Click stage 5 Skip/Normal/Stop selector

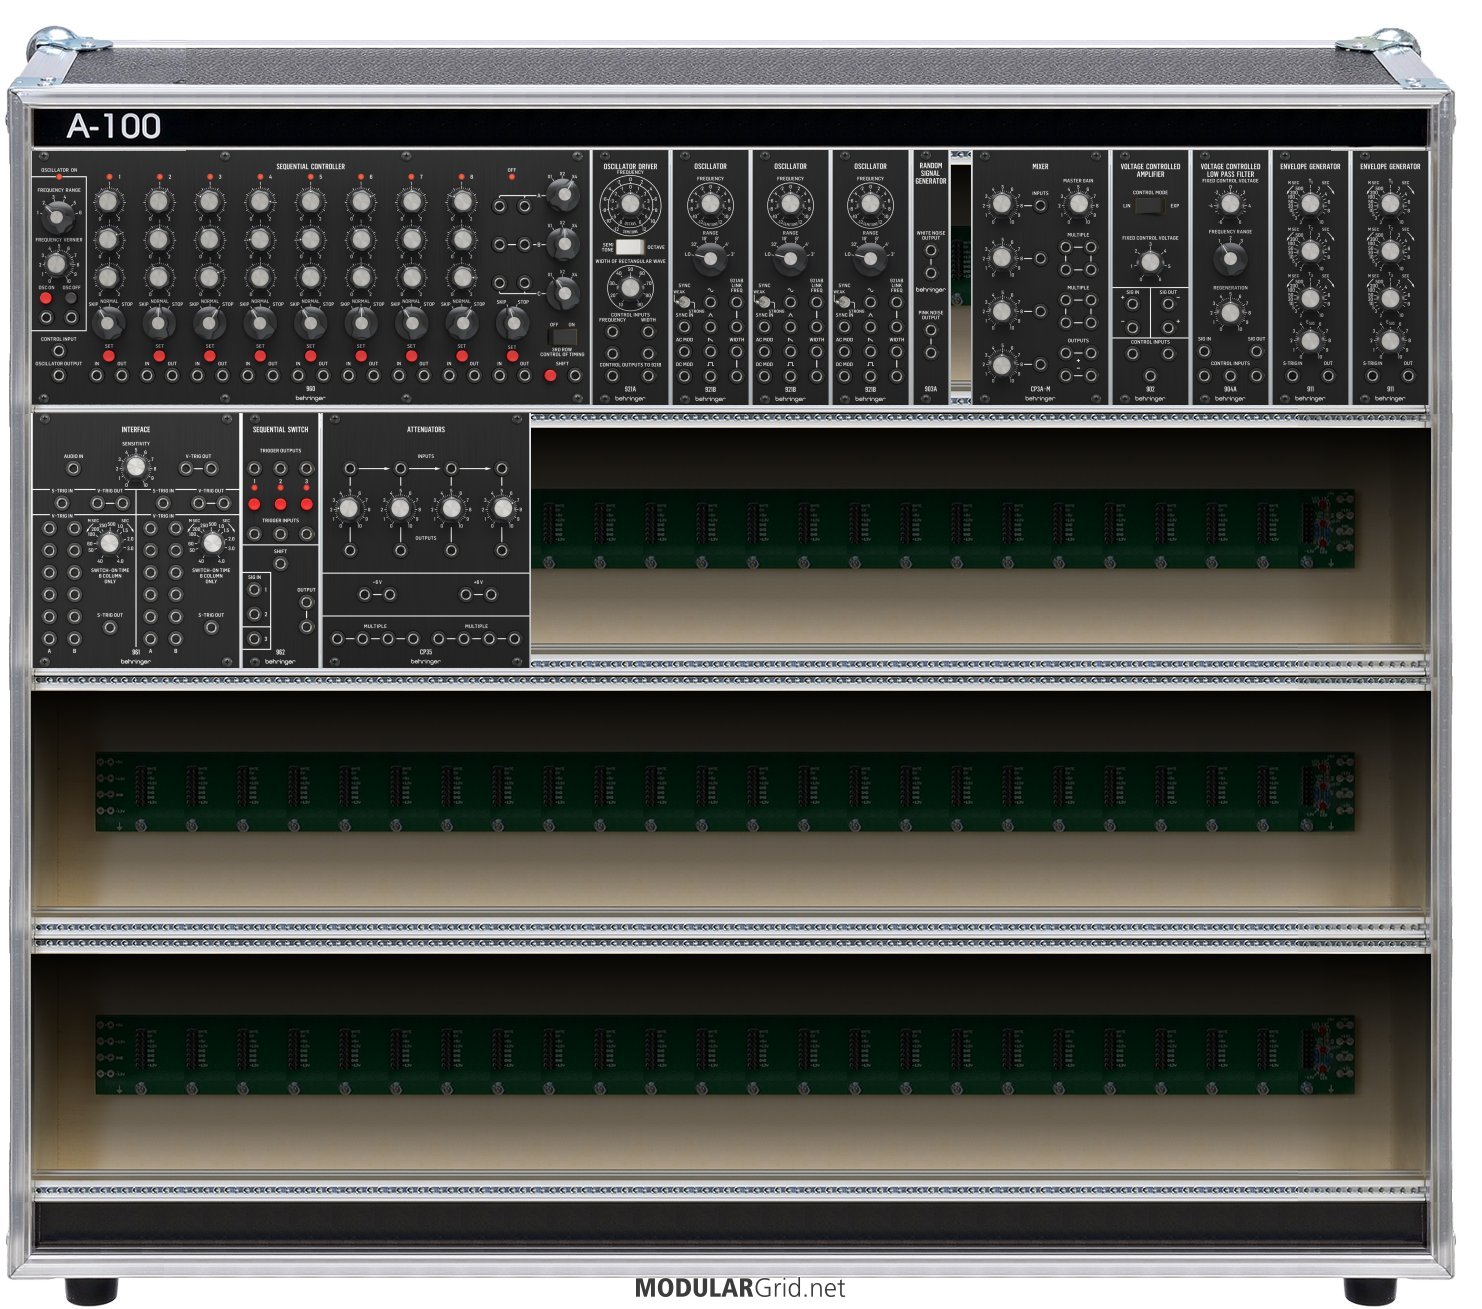point(311,321)
